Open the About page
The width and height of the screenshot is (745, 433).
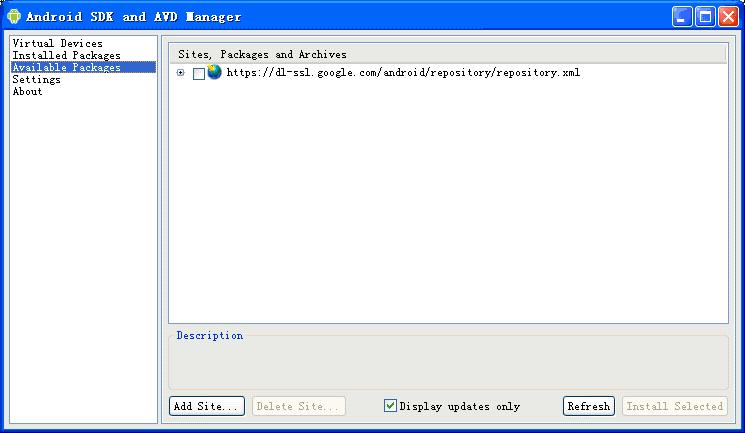click(28, 91)
